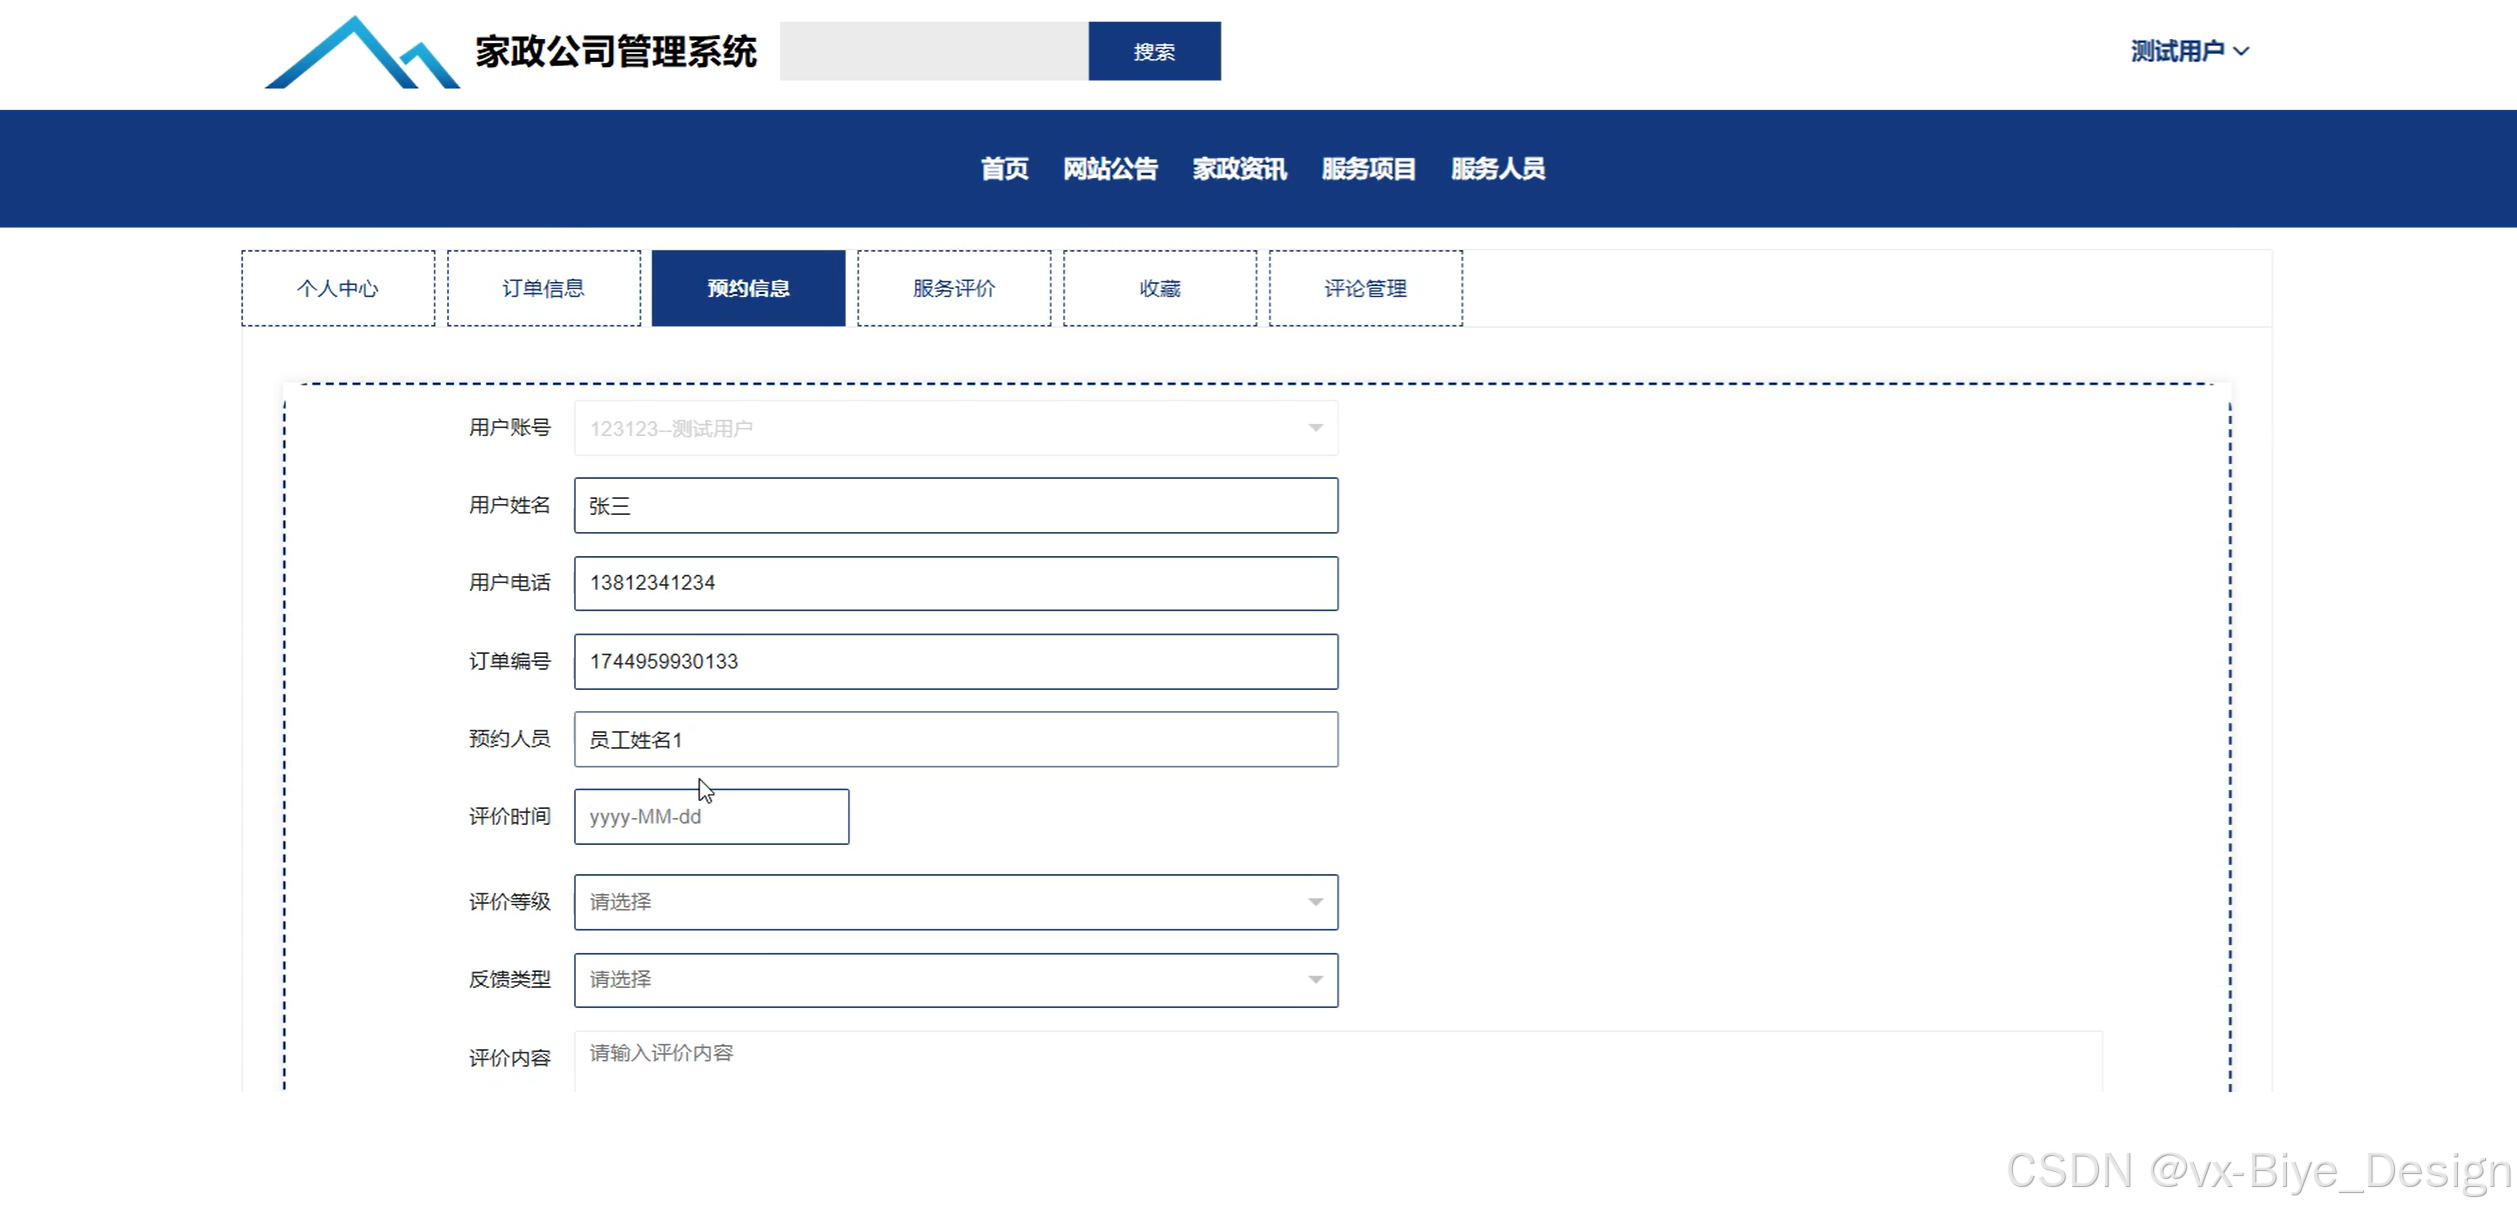Expand the 评价等级 dropdown
Viewport: 2517px width, 1211px height.
(955, 902)
